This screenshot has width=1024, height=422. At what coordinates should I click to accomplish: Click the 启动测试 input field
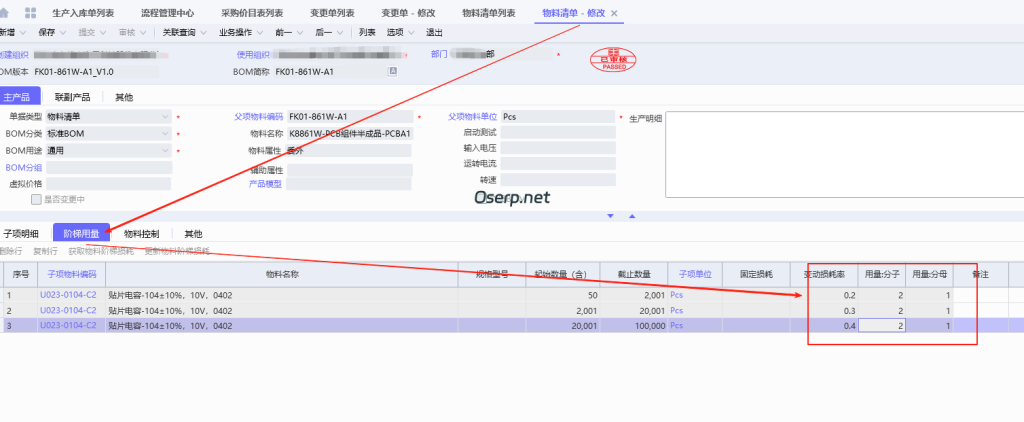coord(558,133)
